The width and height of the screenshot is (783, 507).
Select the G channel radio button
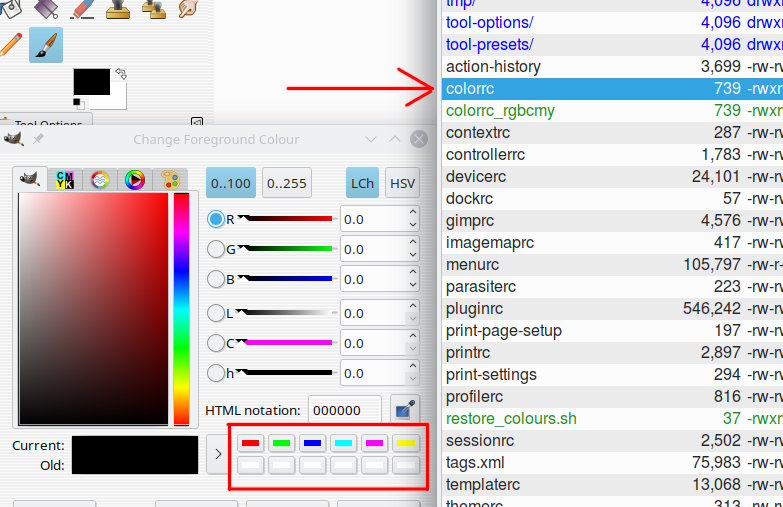216,249
